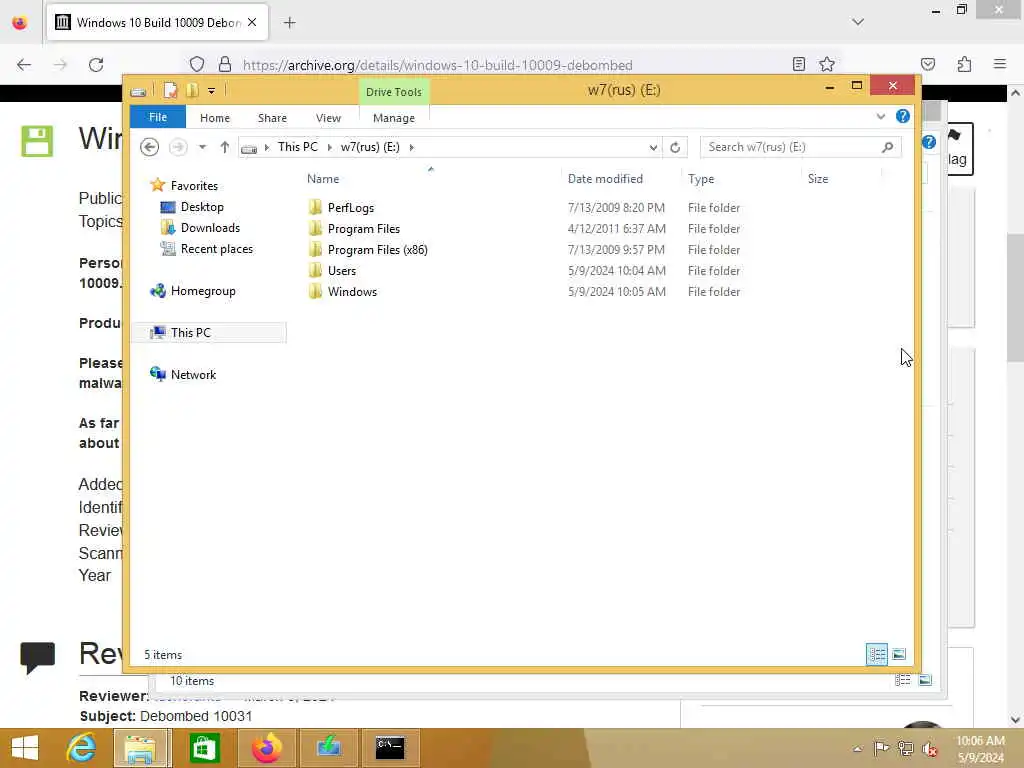Open Internet Explorer from the taskbar
Viewport: 1024px width, 768px height.
pyautogui.click(x=81, y=748)
